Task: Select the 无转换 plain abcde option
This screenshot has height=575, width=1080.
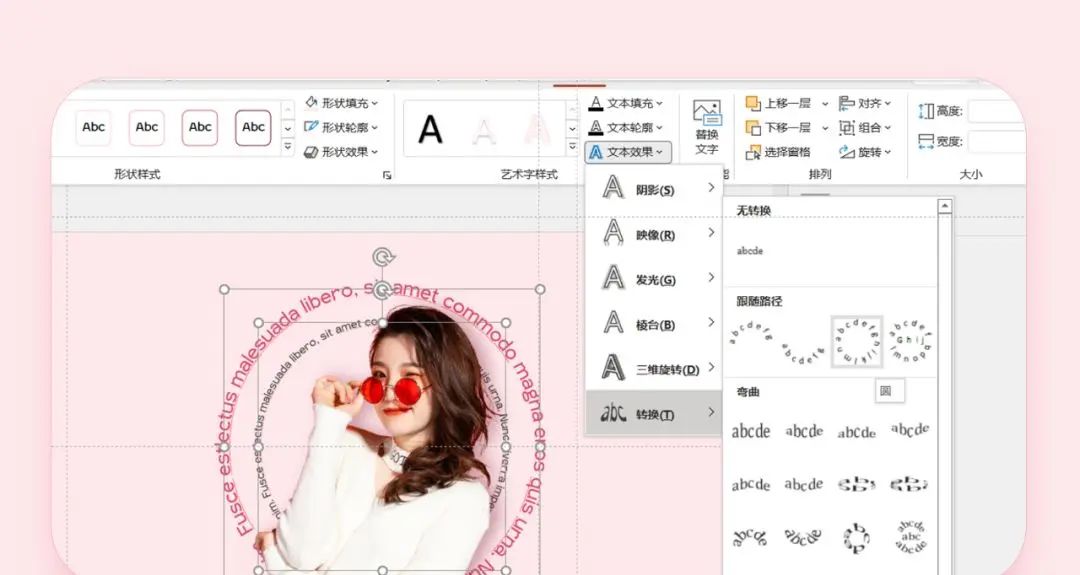Action: click(x=750, y=251)
